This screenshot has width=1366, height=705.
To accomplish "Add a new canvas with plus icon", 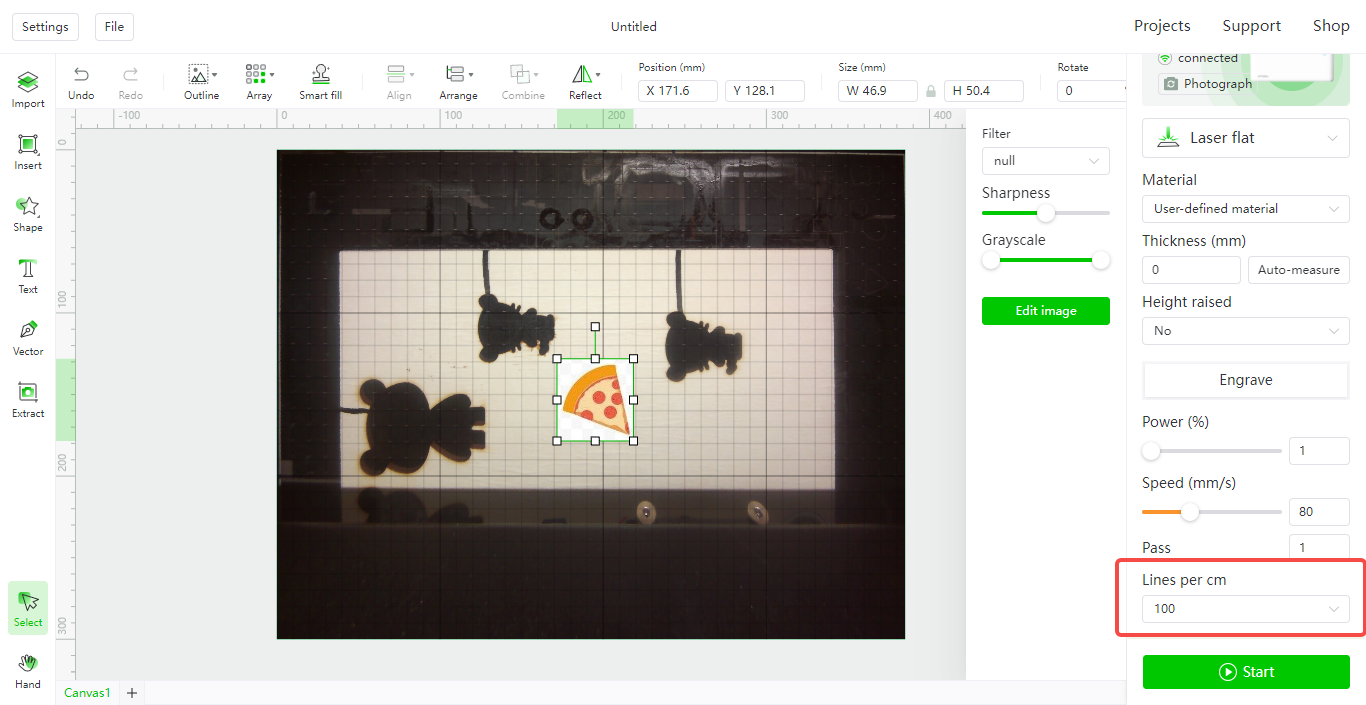I will (x=131, y=693).
